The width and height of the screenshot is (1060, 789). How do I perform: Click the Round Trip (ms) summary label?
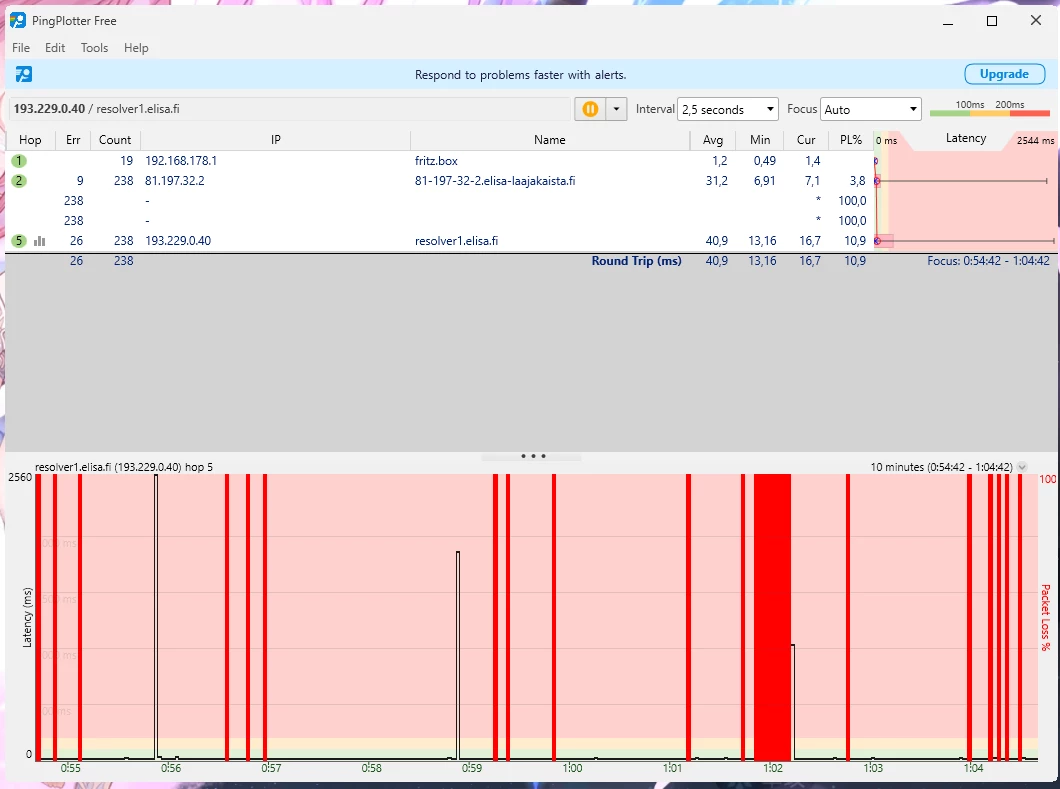tap(636, 261)
